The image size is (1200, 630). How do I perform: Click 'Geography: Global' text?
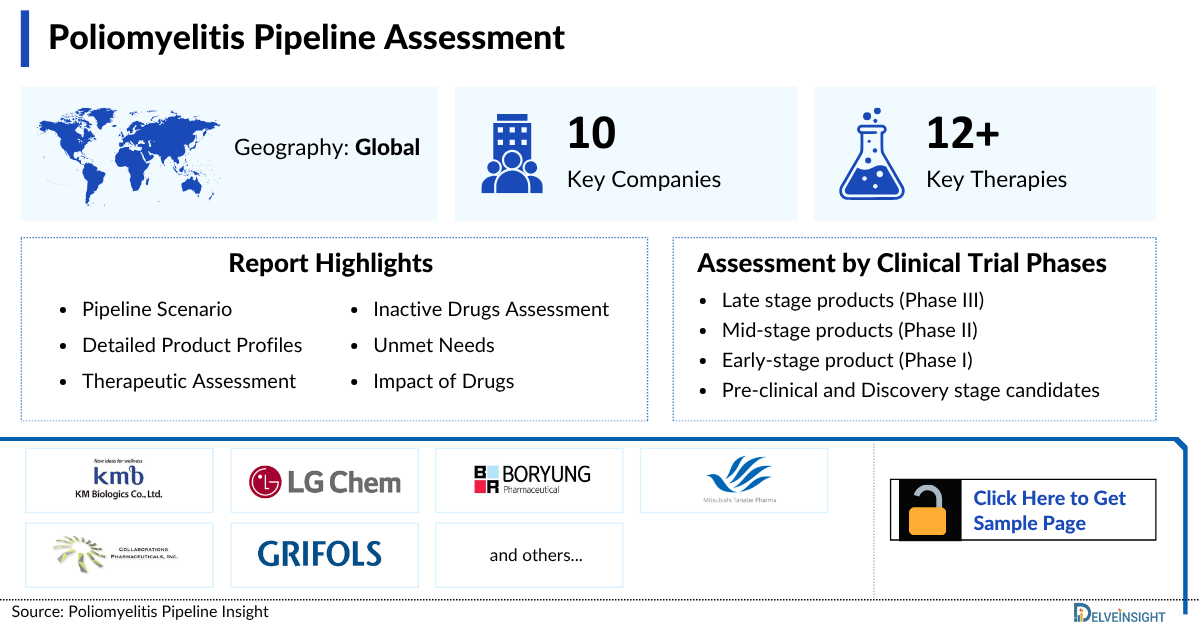(327, 147)
